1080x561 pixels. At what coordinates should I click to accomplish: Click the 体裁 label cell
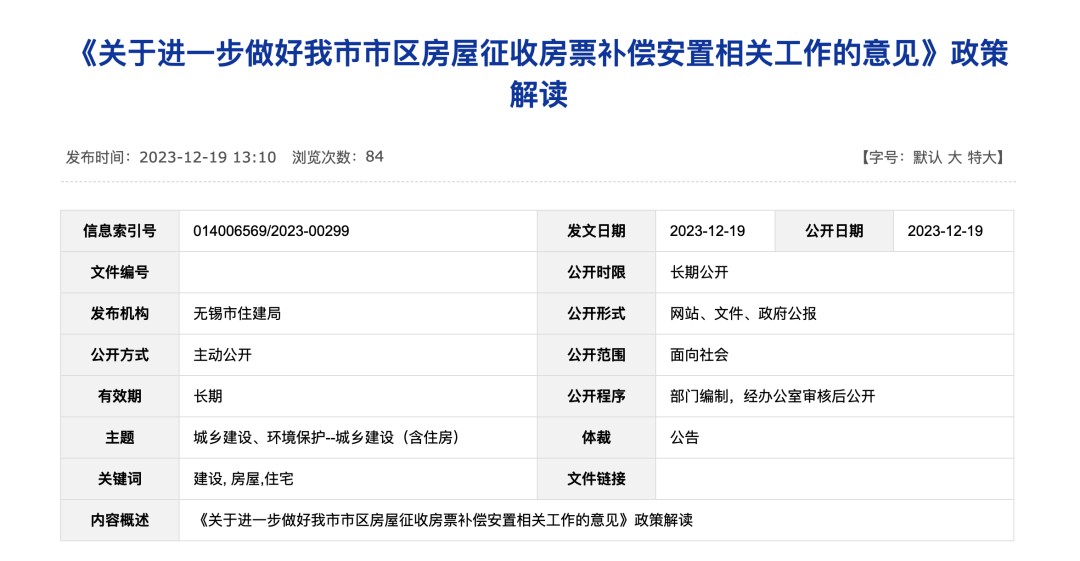(596, 438)
